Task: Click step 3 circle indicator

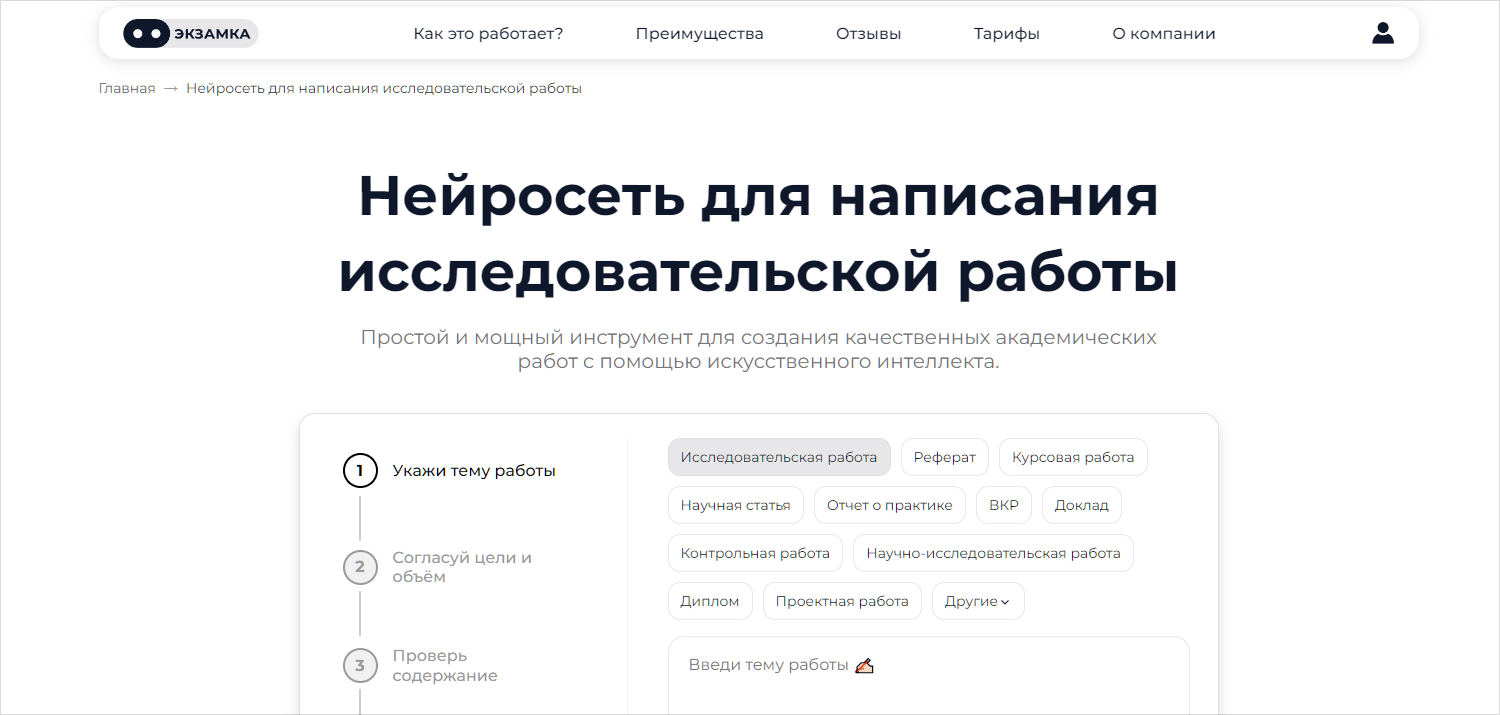Action: [360, 665]
